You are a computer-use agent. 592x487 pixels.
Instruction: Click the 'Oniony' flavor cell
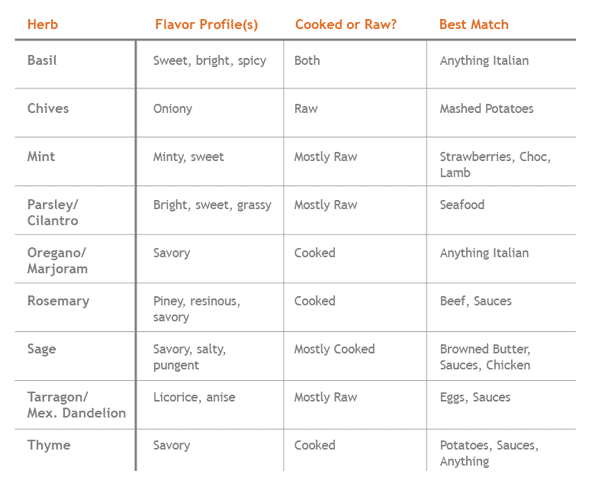[173, 109]
